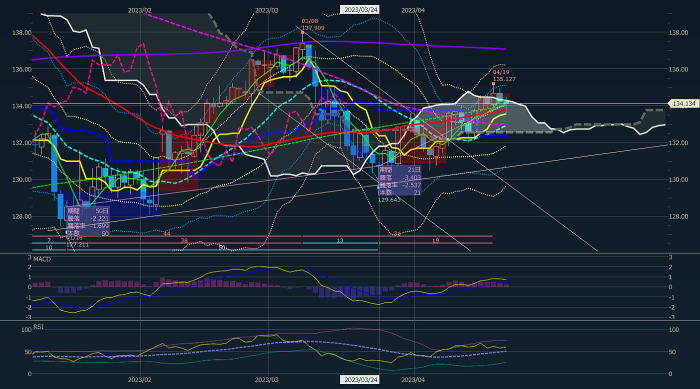
Task: Click the 2023/02 label on top axis
Action: click(x=140, y=10)
